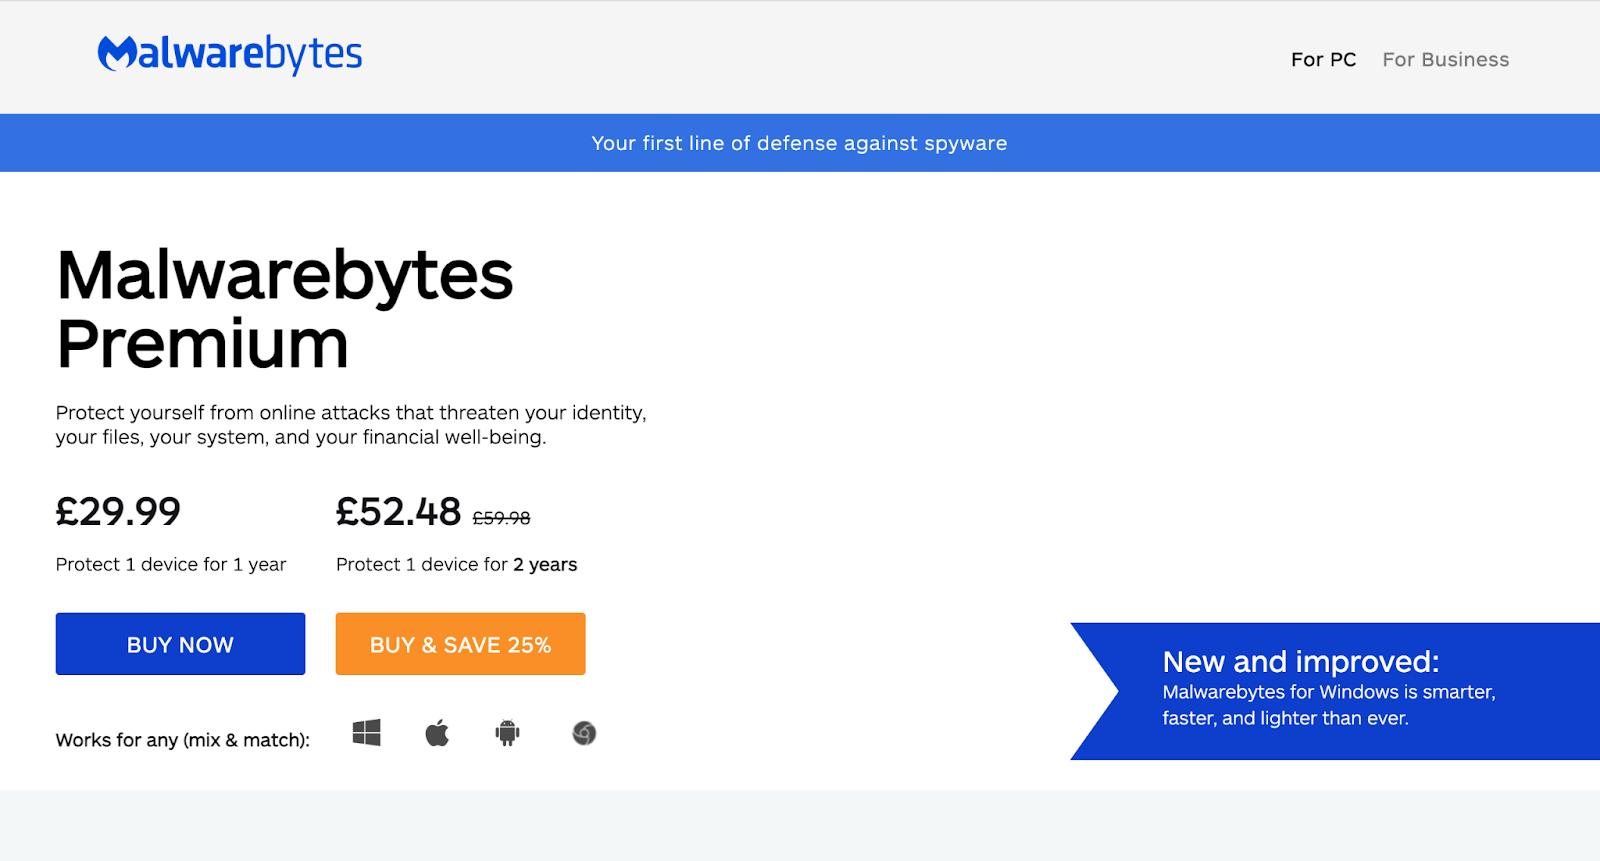Viewport: 1600px width, 861px height.
Task: Click the £29.99 price
Action: tap(118, 512)
